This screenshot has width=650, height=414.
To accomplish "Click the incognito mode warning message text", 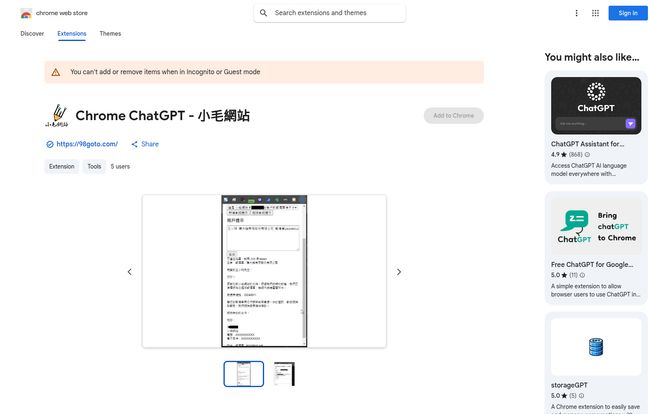I will click(x=165, y=72).
